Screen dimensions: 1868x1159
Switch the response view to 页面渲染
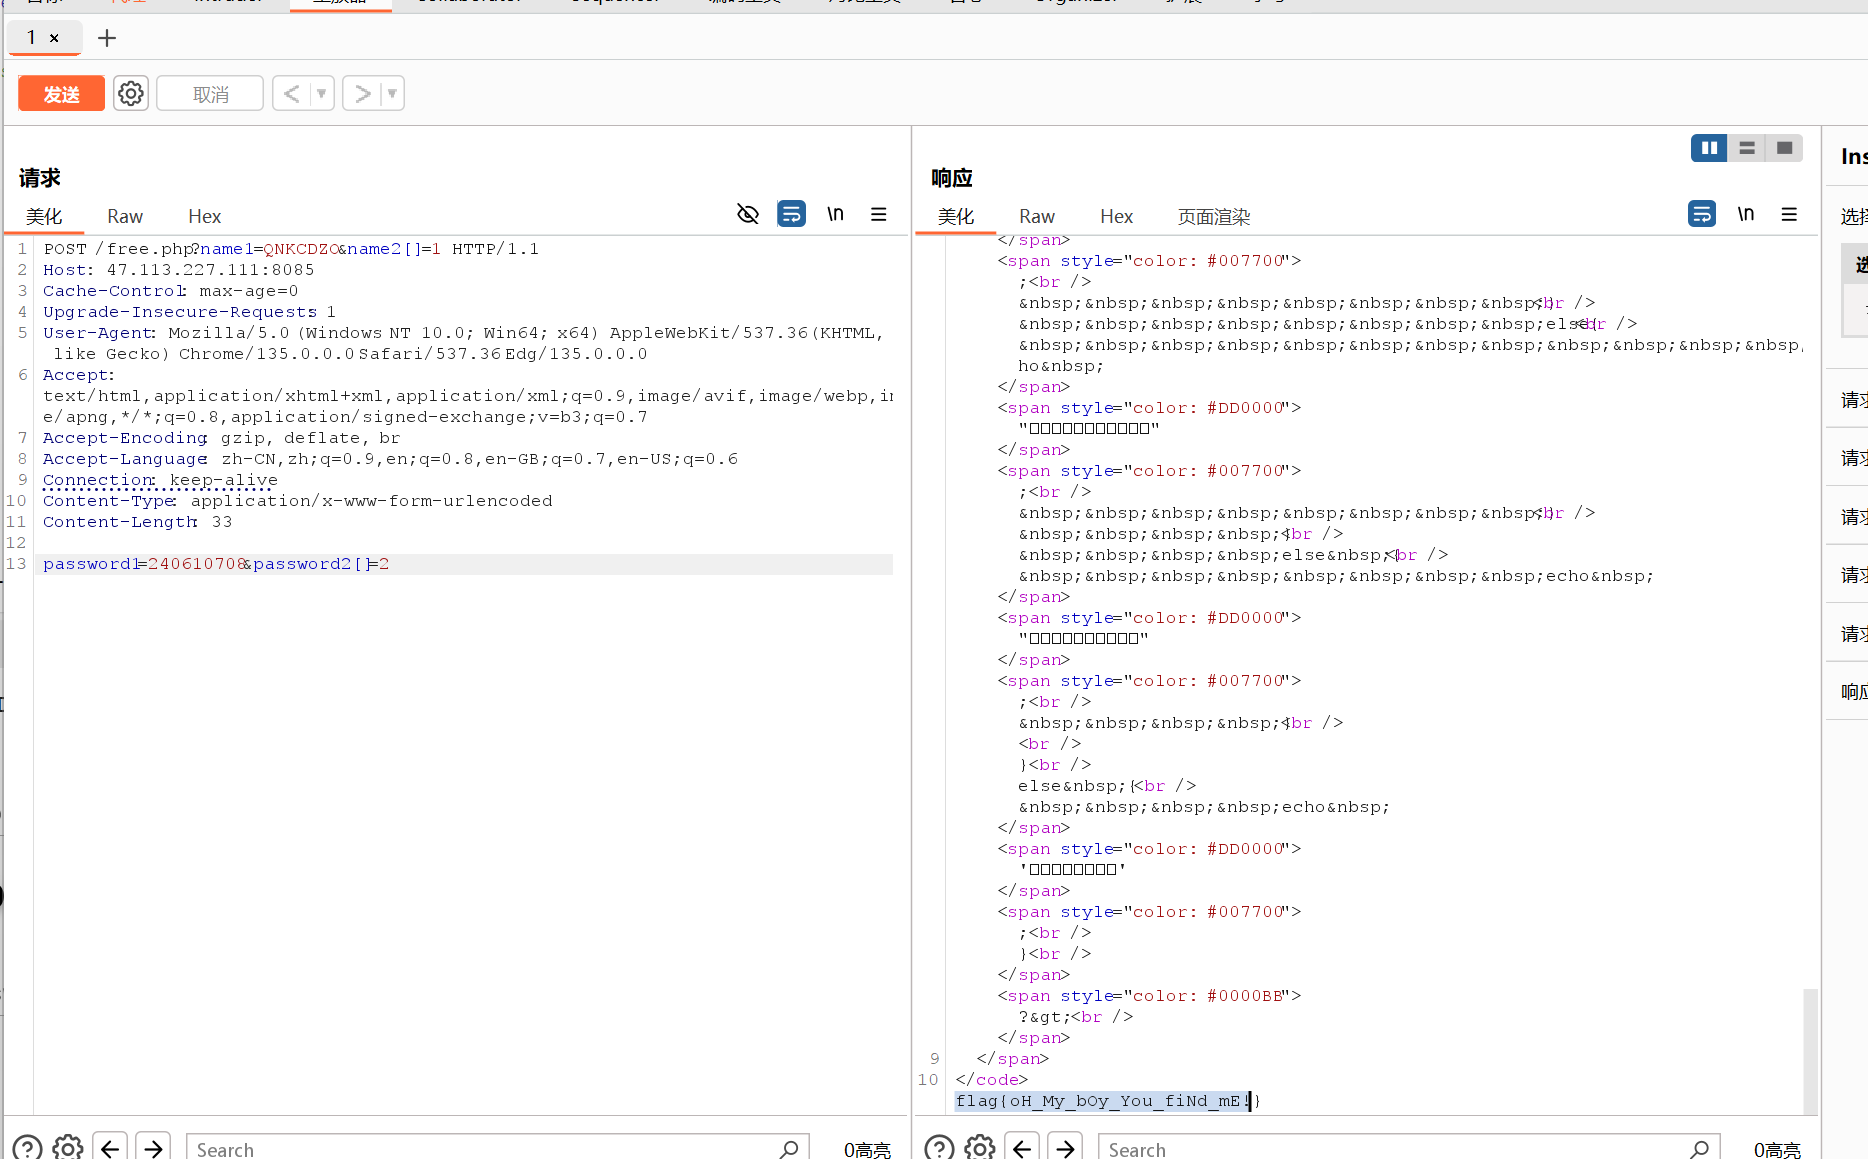point(1213,216)
